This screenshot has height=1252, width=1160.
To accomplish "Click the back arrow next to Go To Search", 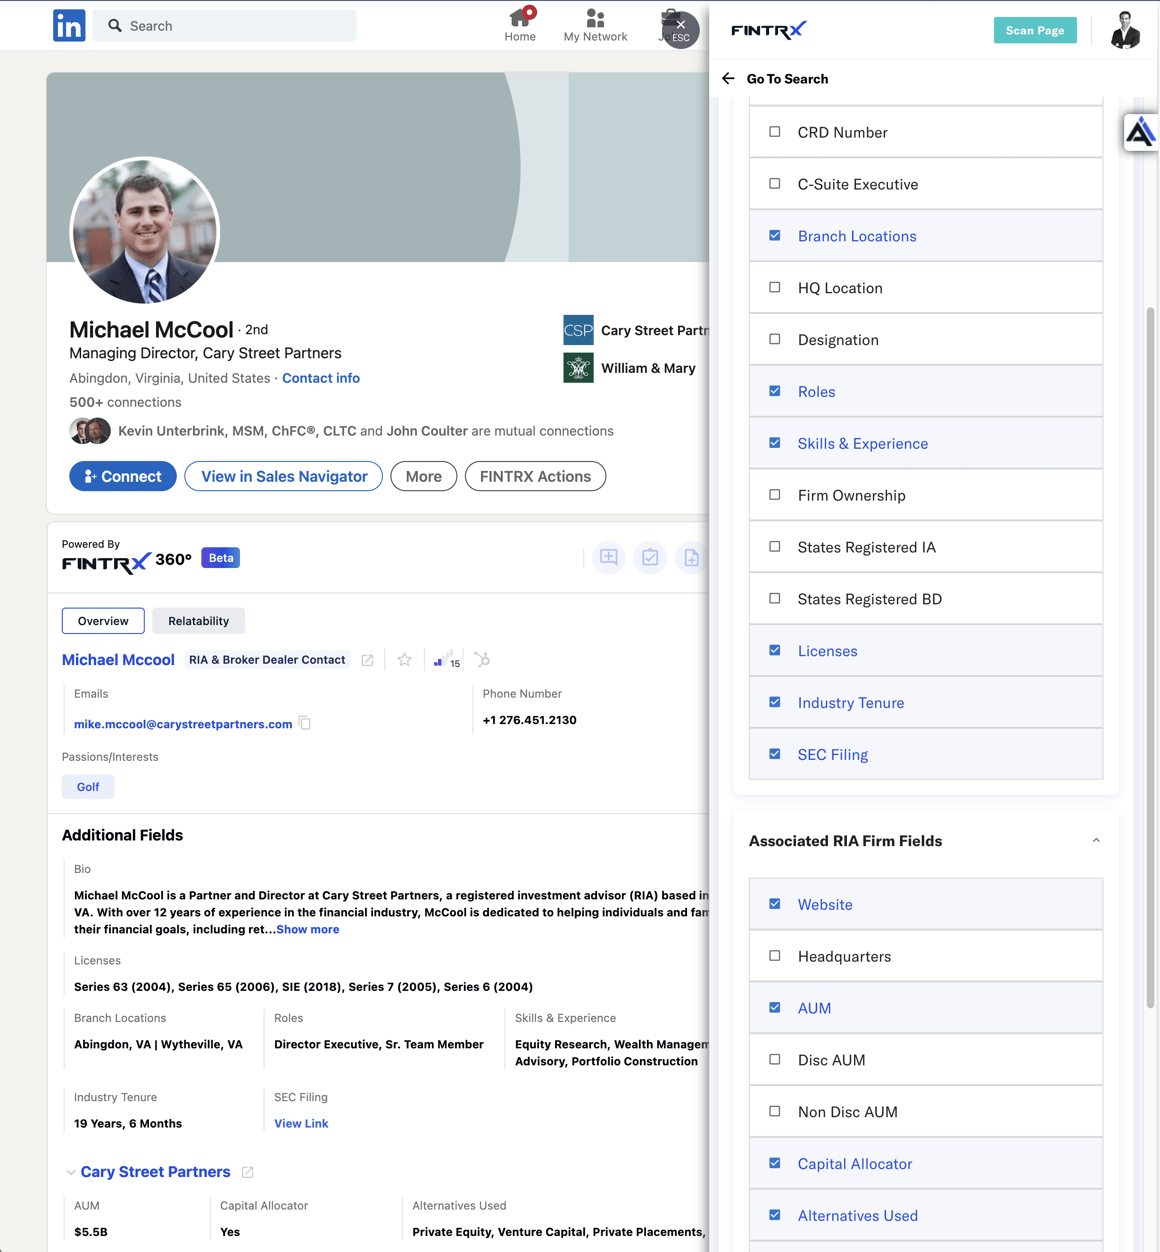I will pos(728,78).
